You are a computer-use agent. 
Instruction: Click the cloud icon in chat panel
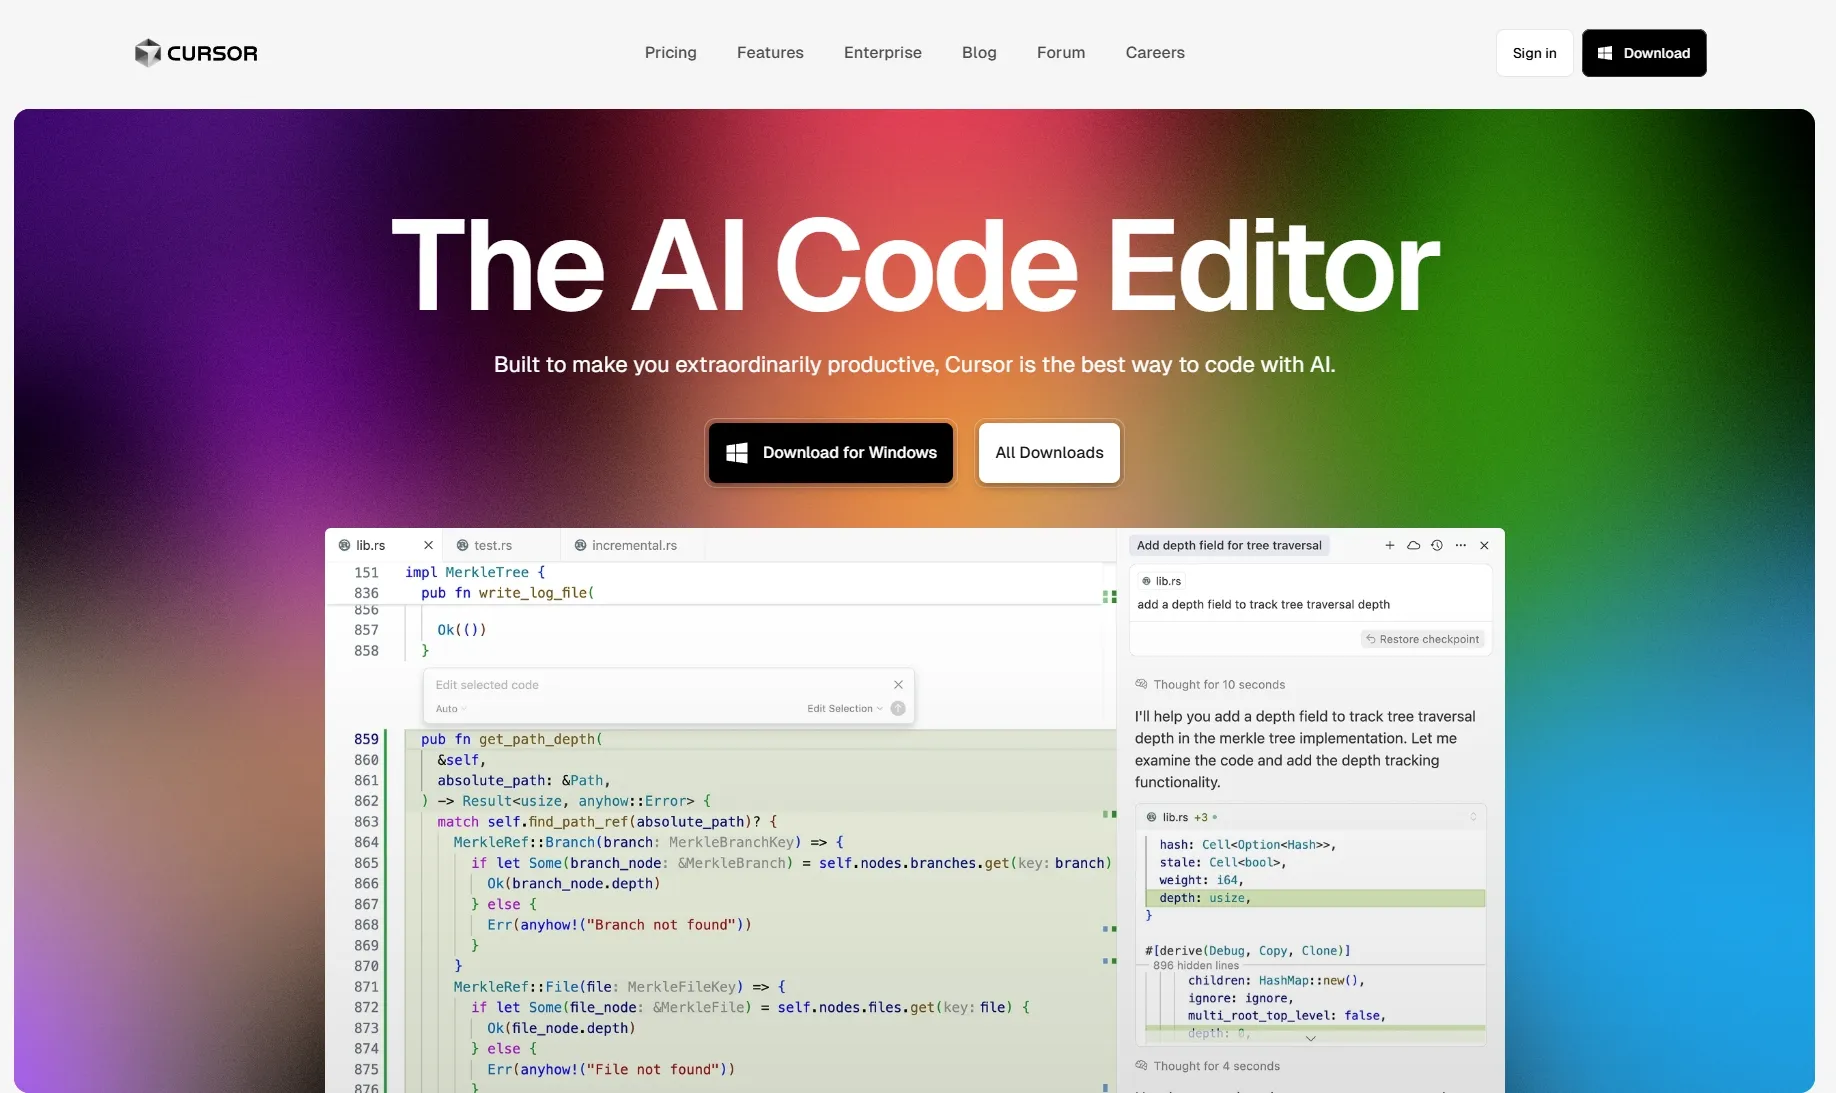click(x=1413, y=545)
